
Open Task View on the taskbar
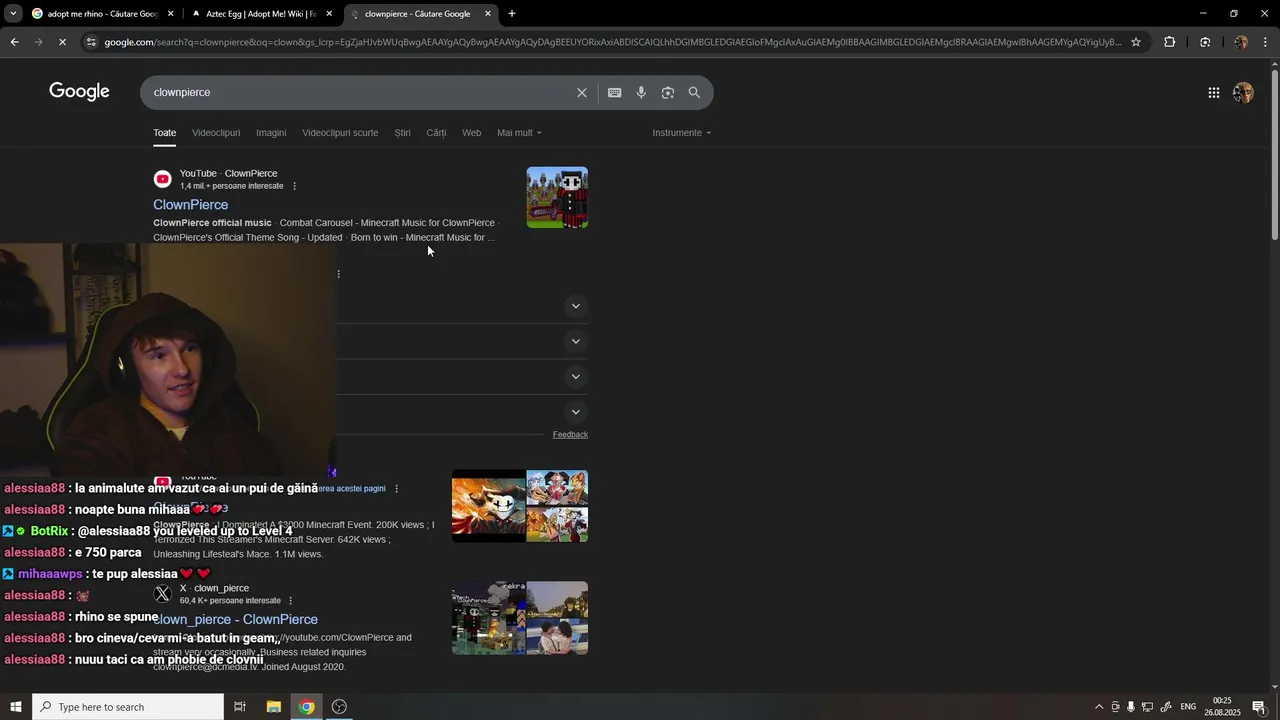point(240,707)
